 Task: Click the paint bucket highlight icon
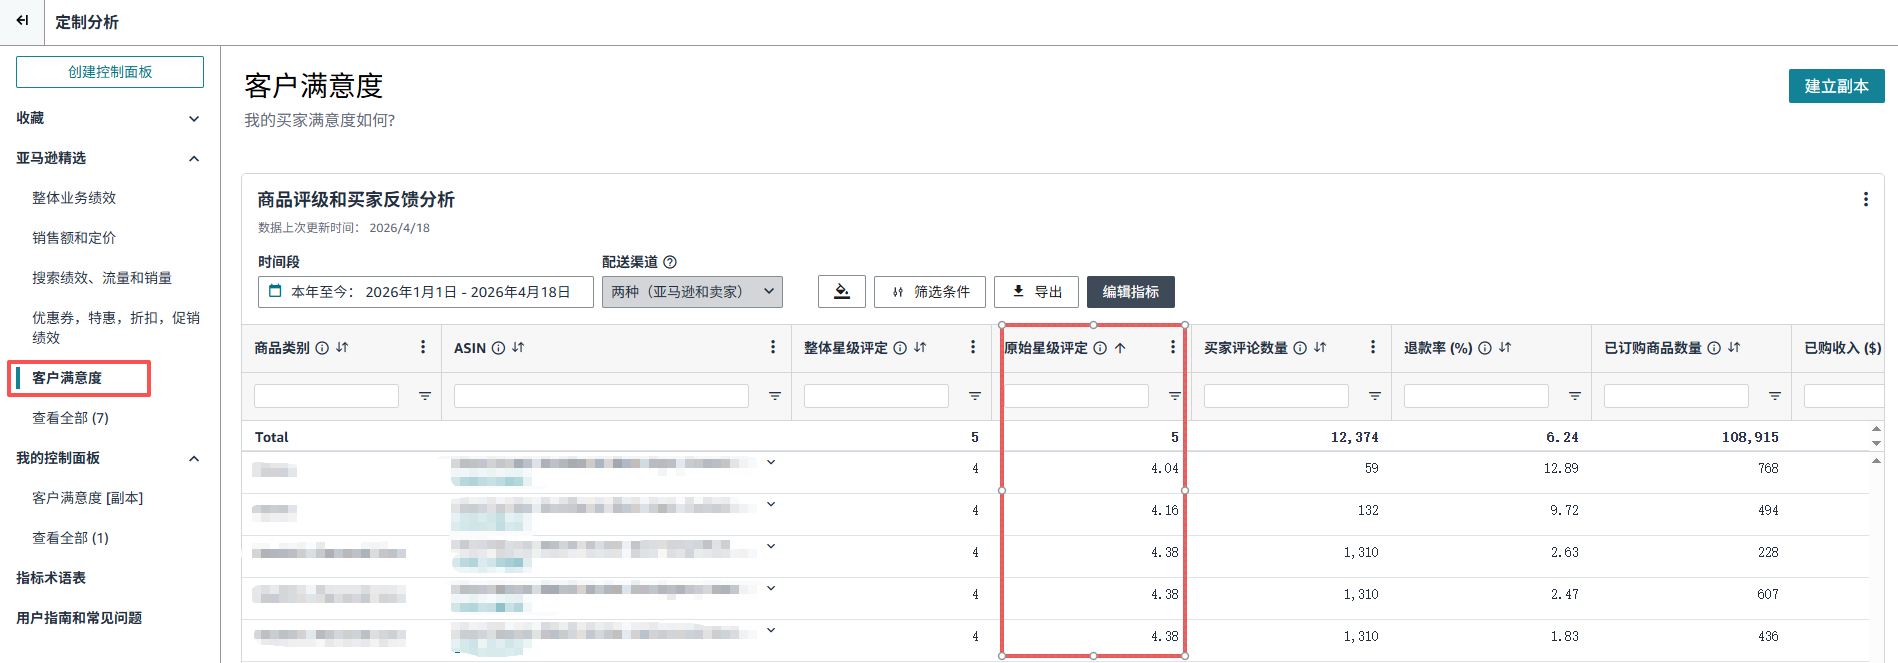(842, 292)
